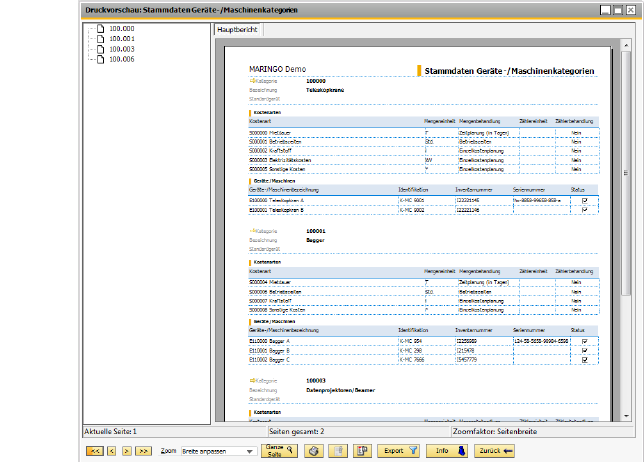Click the red document layout icon
Viewport: 644px width, 462px height.
click(362, 451)
